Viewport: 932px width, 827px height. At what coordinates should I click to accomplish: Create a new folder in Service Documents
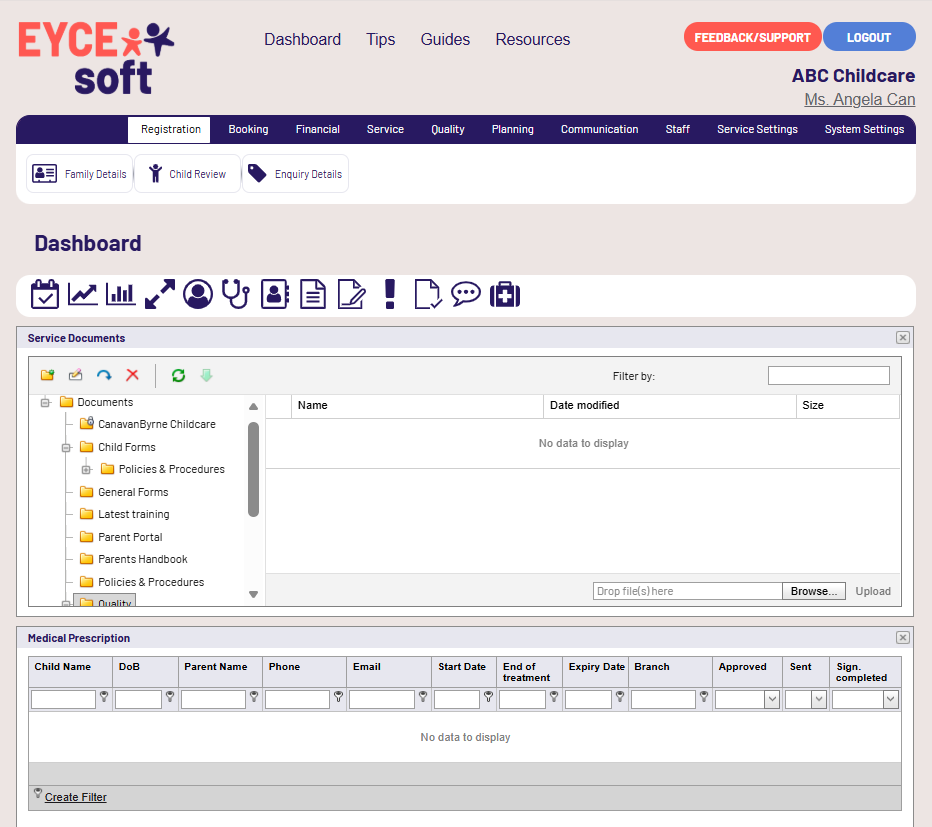tap(47, 374)
